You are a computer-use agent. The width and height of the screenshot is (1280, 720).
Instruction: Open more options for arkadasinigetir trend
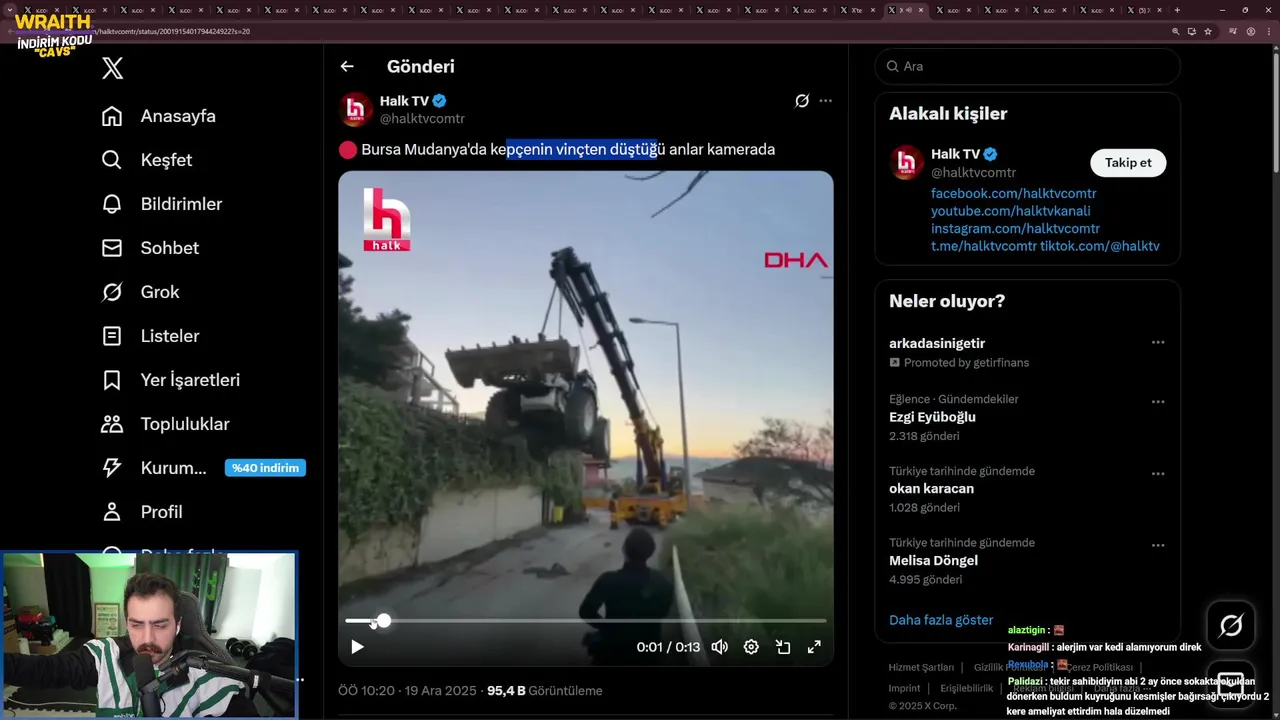click(x=1158, y=342)
